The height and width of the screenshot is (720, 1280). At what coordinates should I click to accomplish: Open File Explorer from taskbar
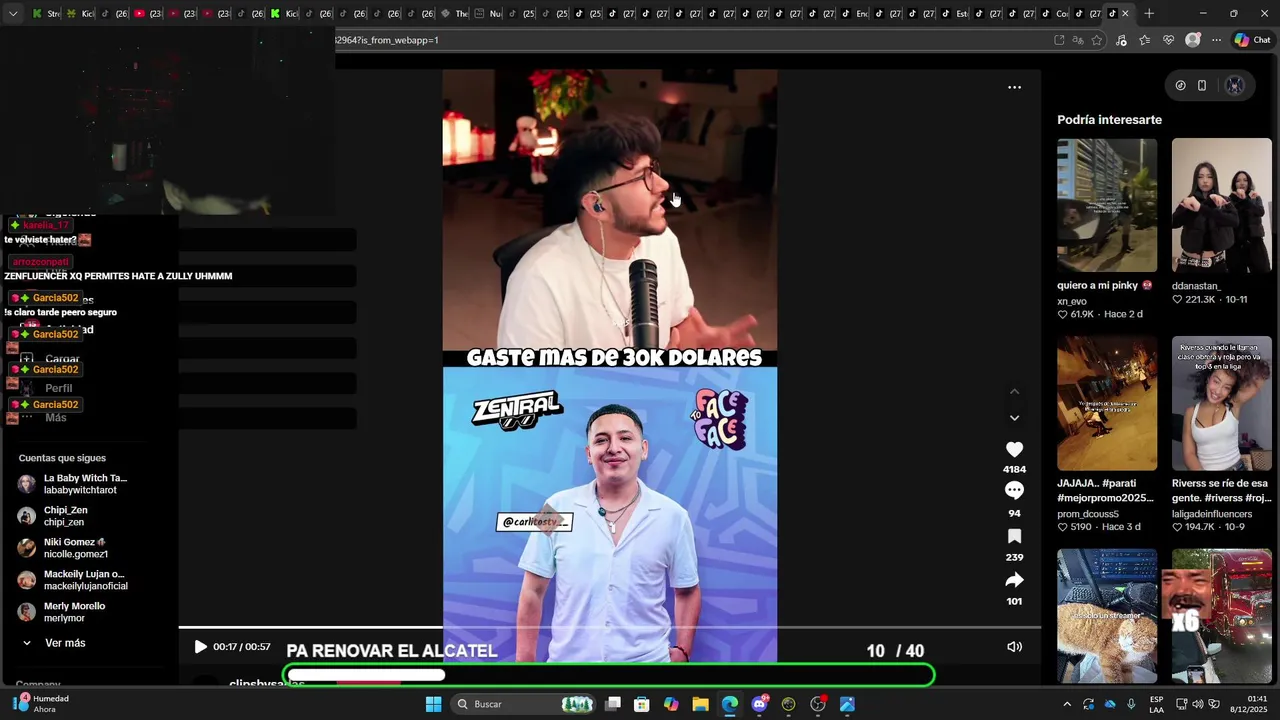(700, 704)
